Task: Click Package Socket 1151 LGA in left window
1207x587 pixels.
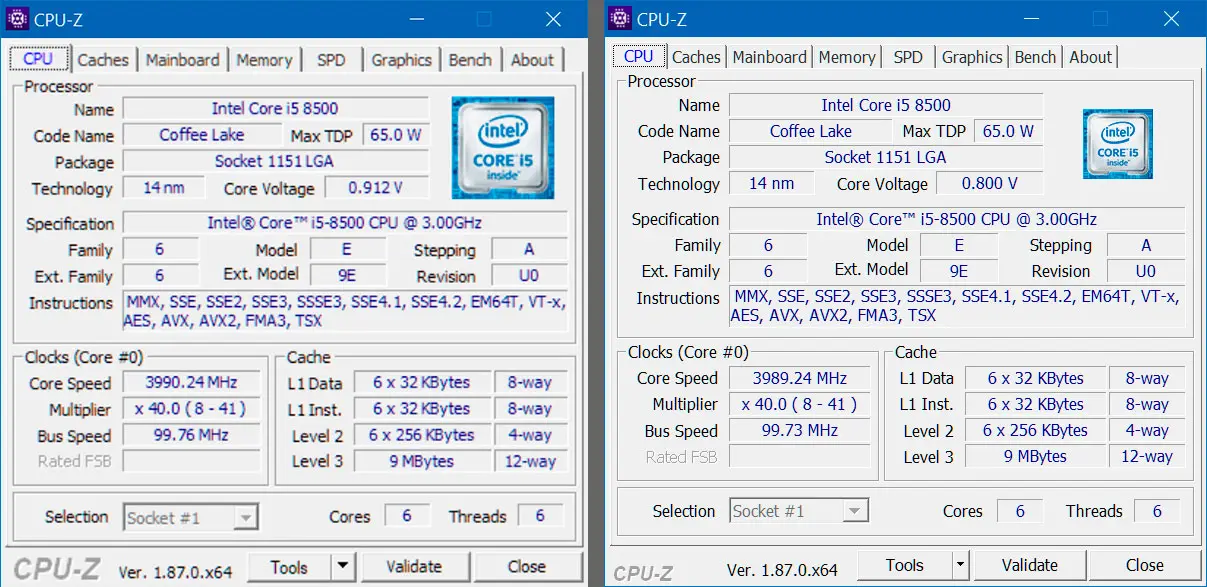Action: pyautogui.click(x=275, y=162)
